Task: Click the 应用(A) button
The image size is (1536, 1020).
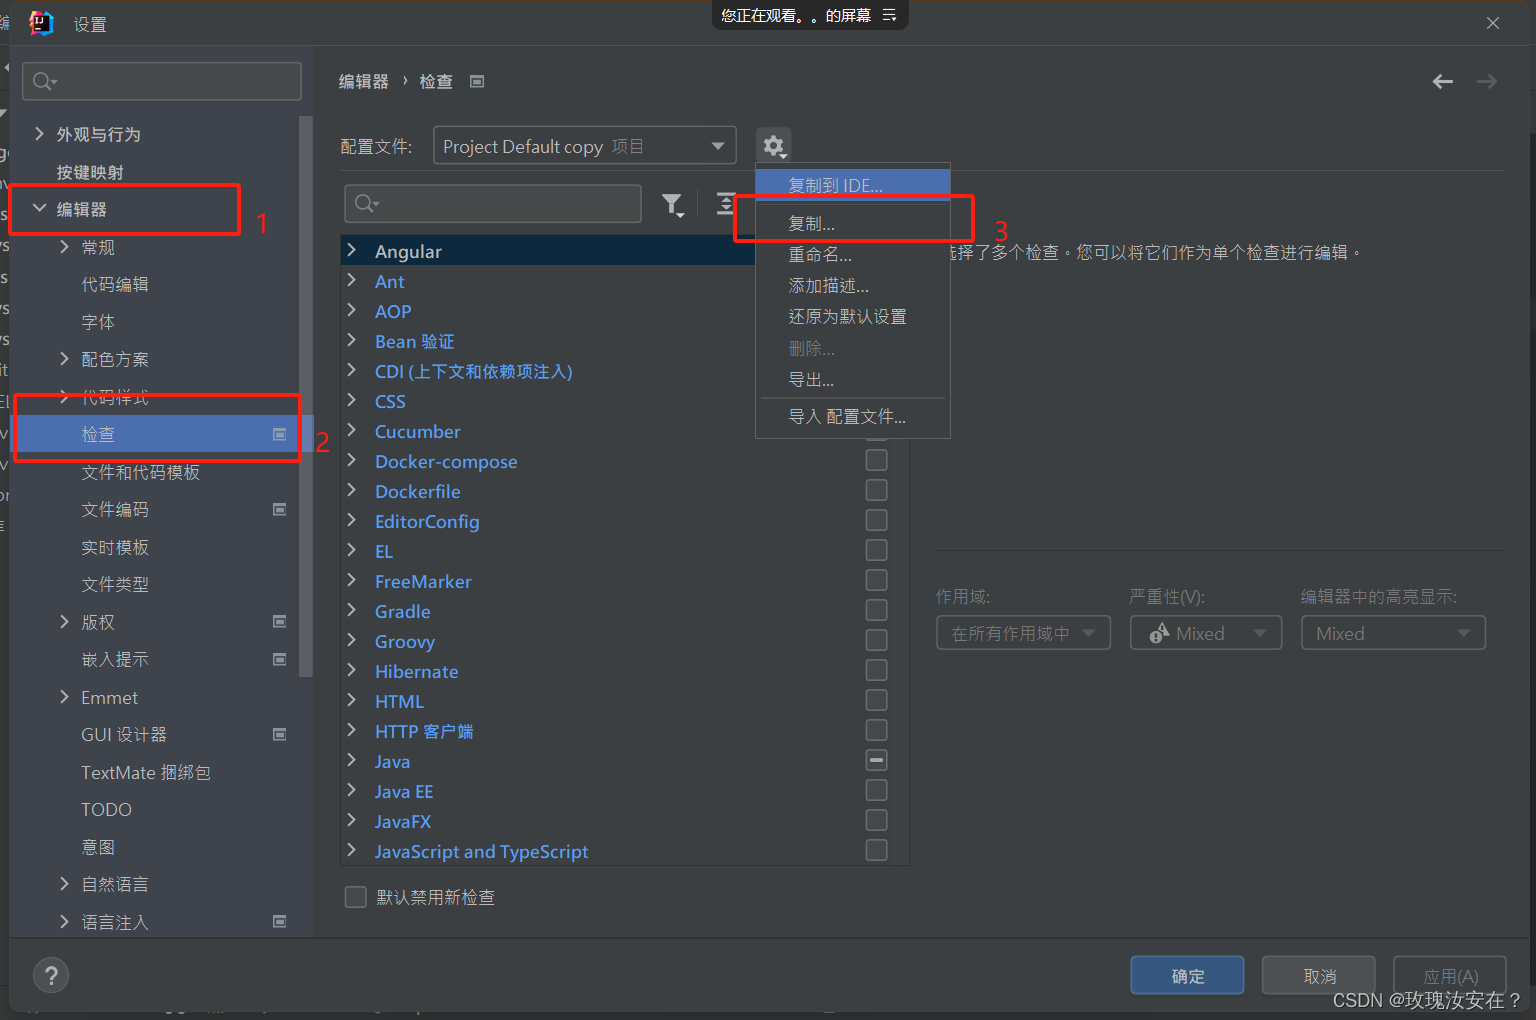Action: click(1450, 975)
